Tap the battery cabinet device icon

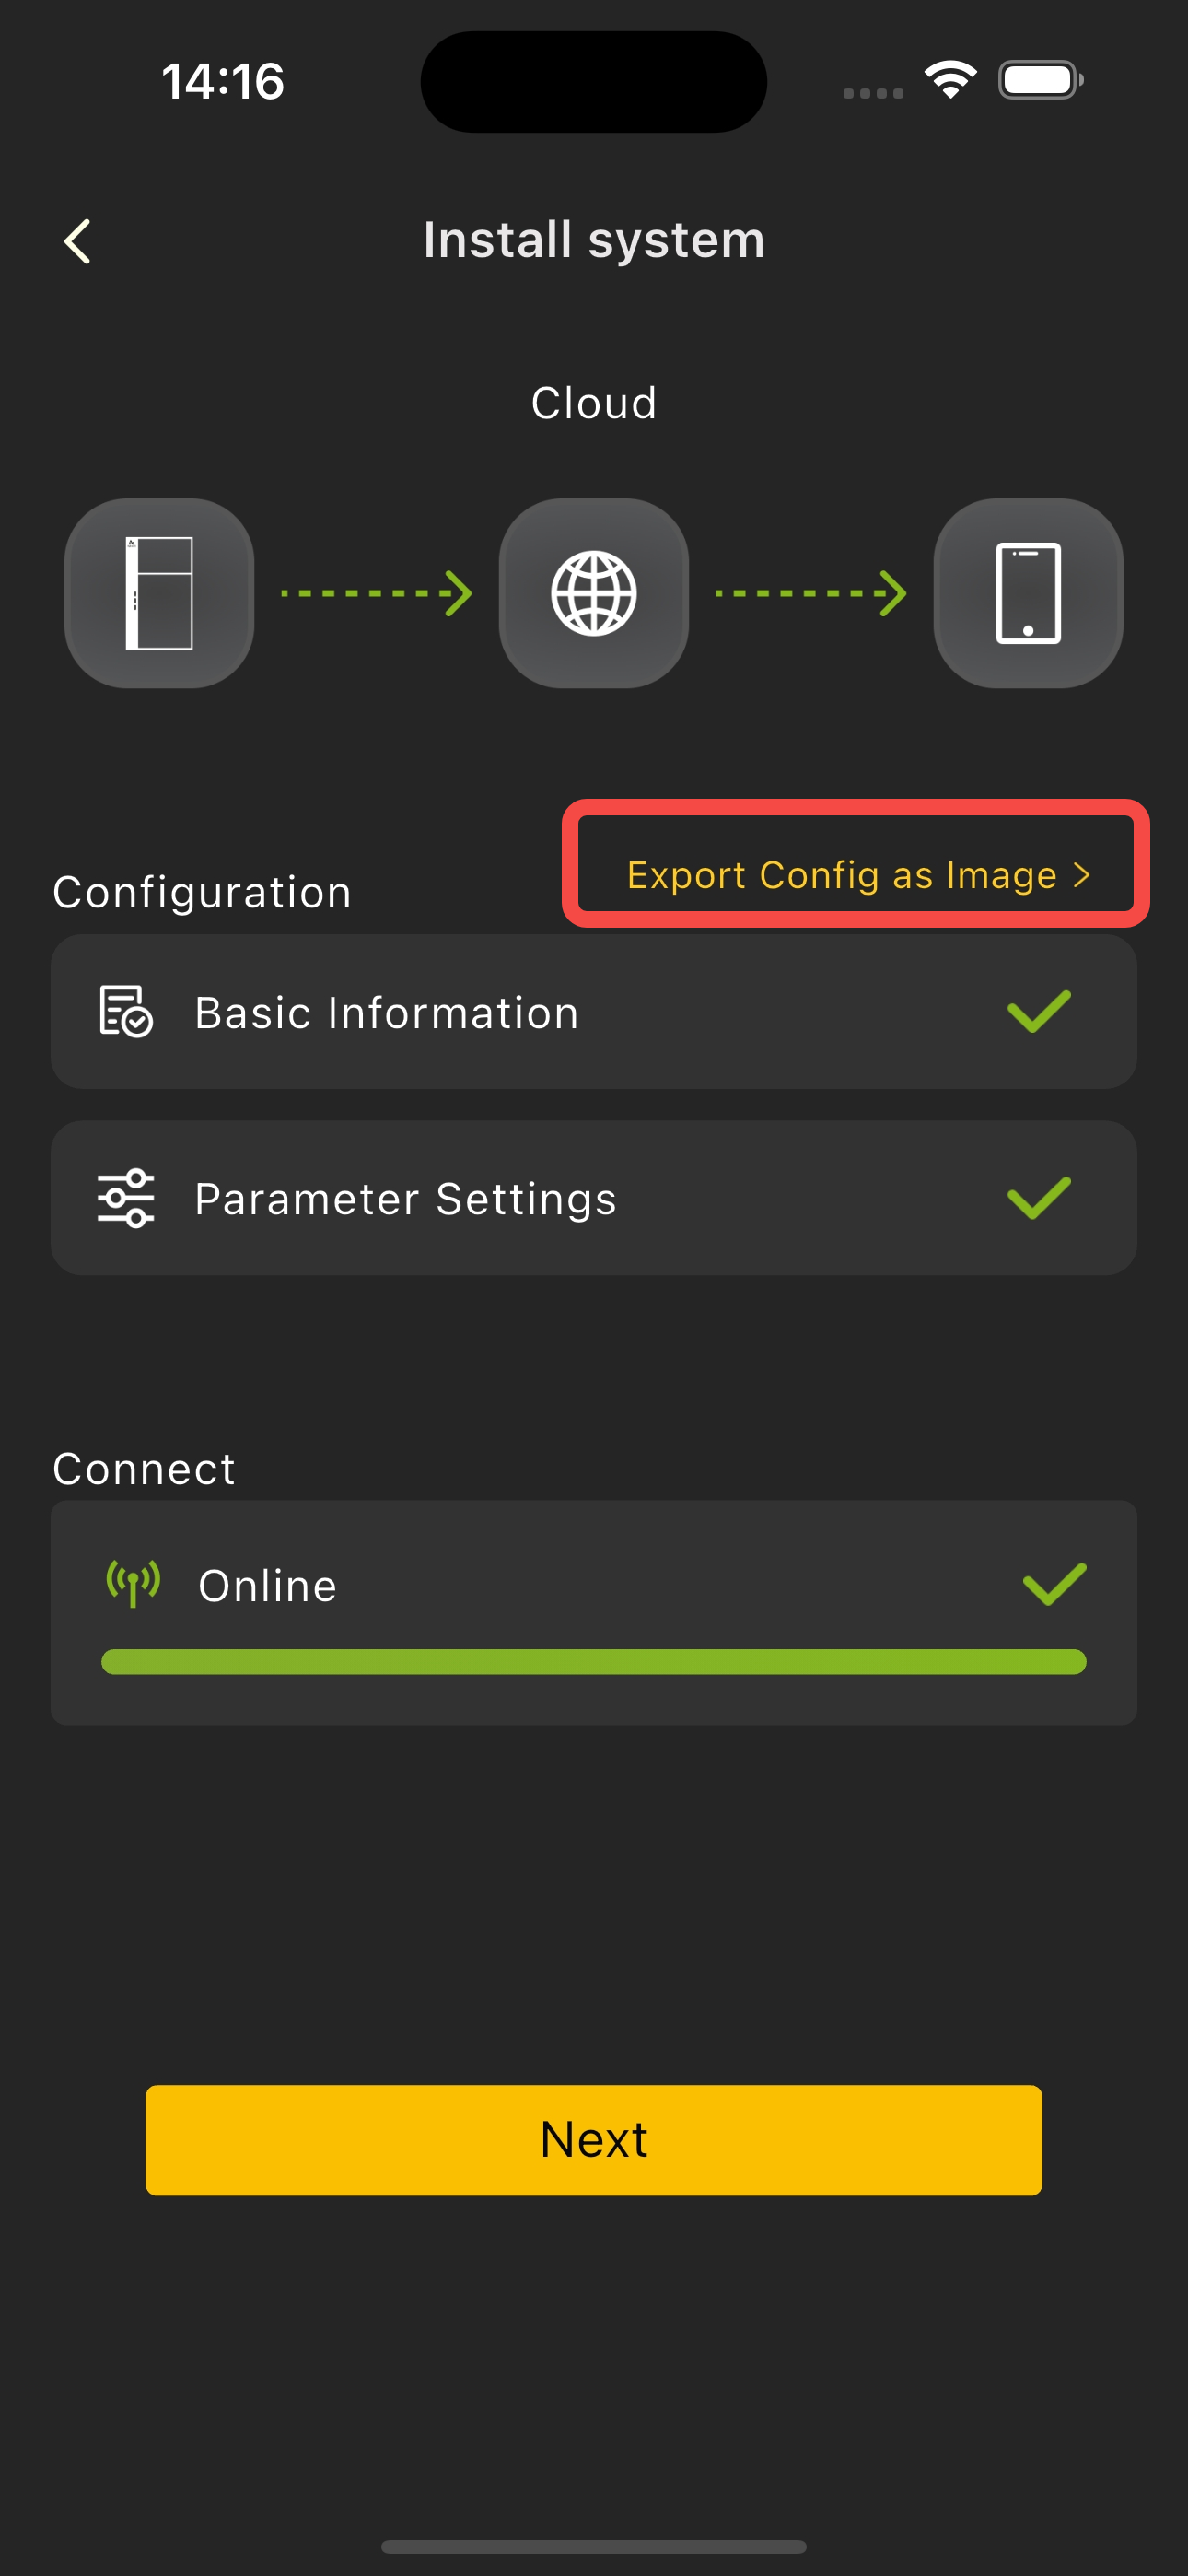click(x=159, y=593)
